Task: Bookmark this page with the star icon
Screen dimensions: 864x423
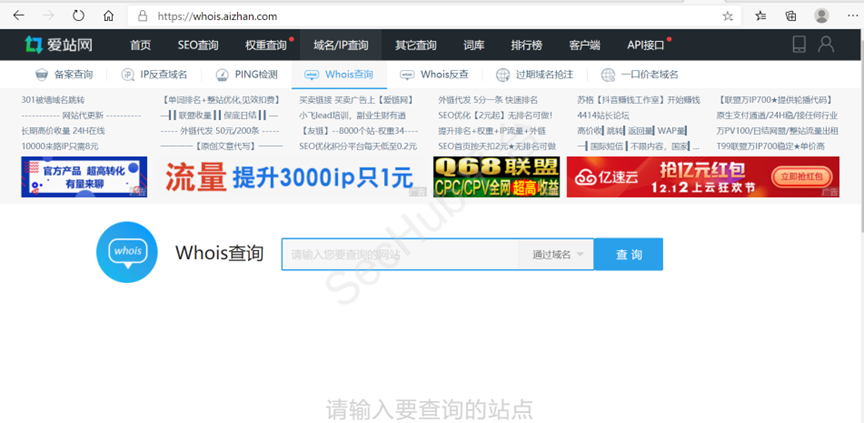Action: [728, 16]
